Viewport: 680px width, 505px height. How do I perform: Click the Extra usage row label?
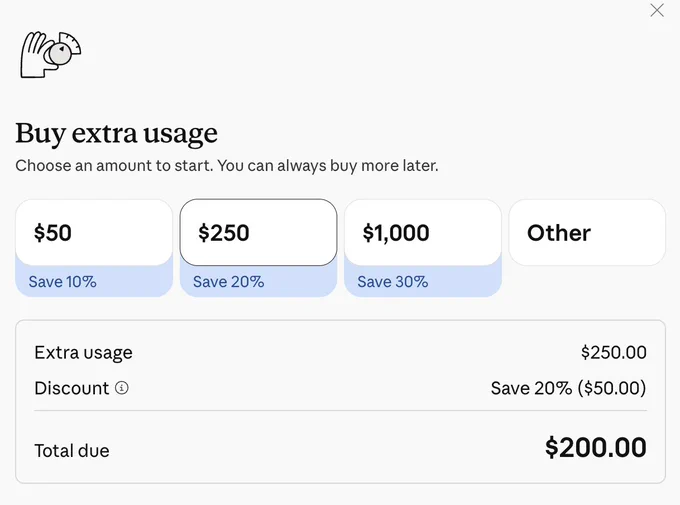[83, 353]
